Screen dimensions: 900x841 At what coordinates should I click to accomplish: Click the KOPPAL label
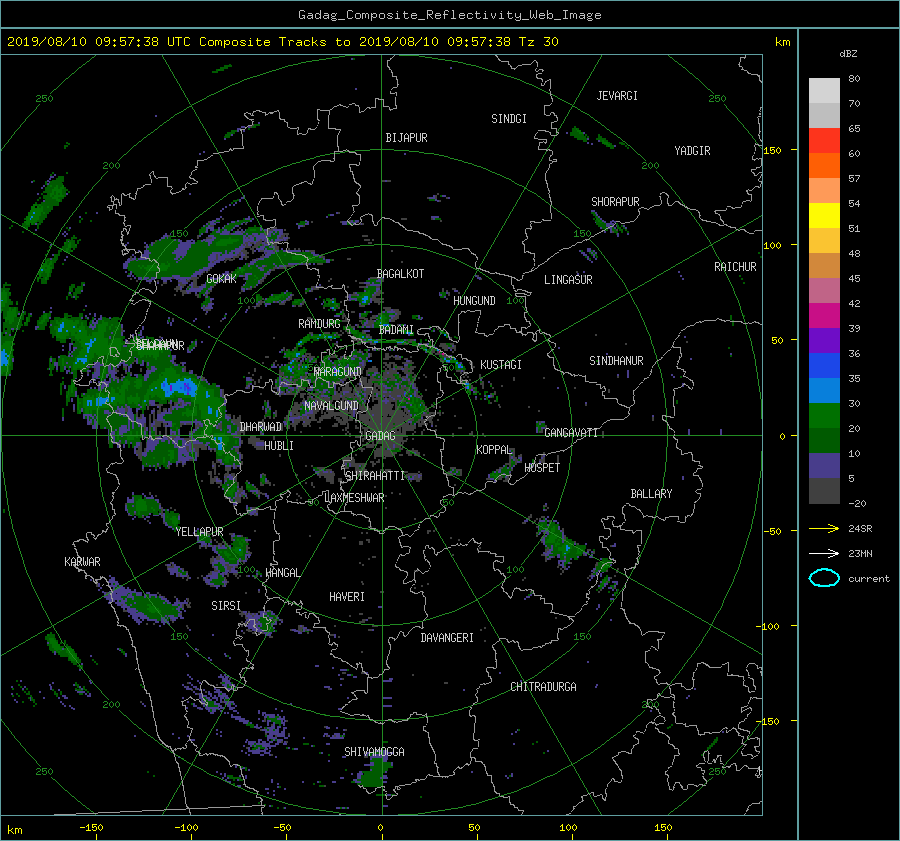[x=494, y=450]
